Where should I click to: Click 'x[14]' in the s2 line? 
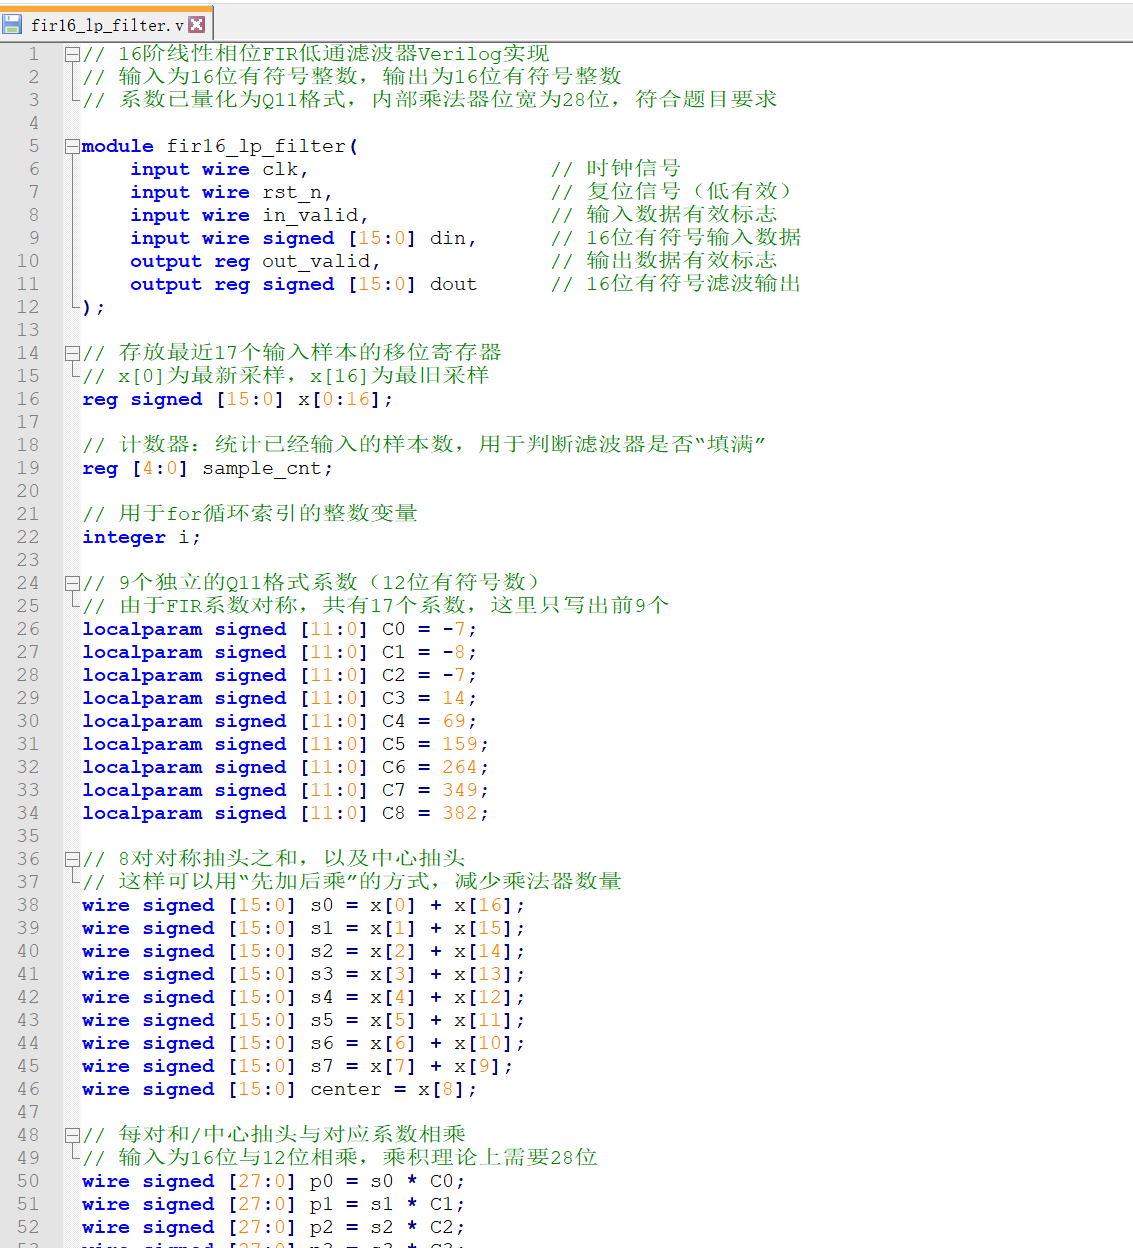pyautogui.click(x=484, y=951)
